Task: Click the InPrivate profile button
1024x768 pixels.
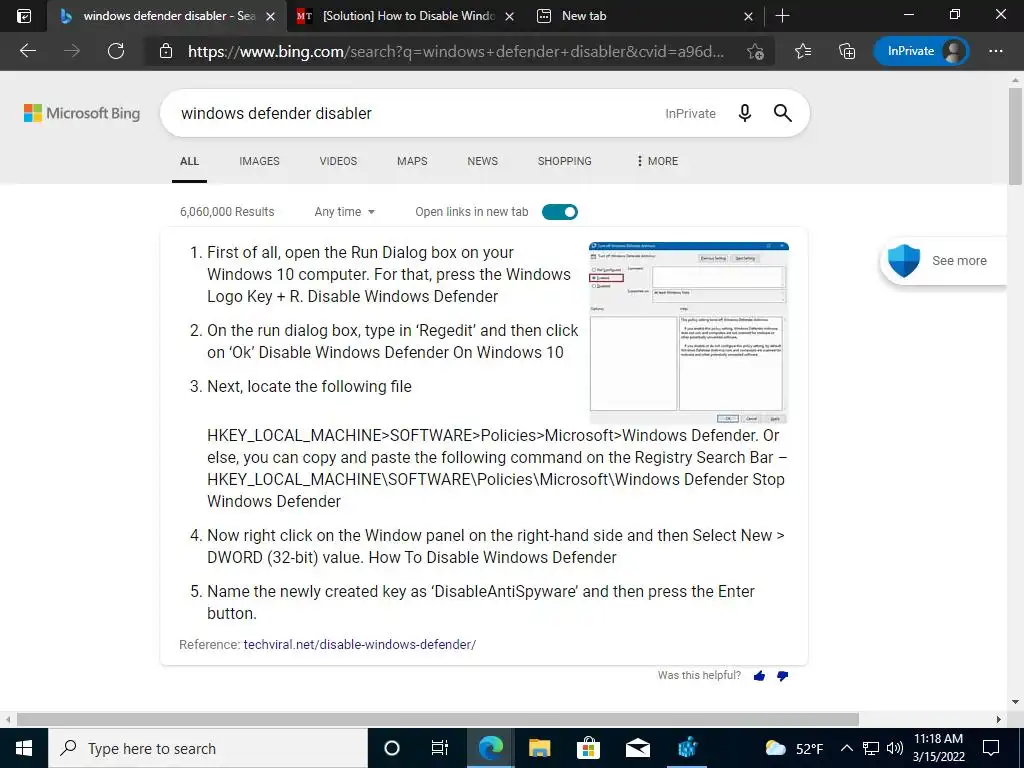Action: point(921,51)
